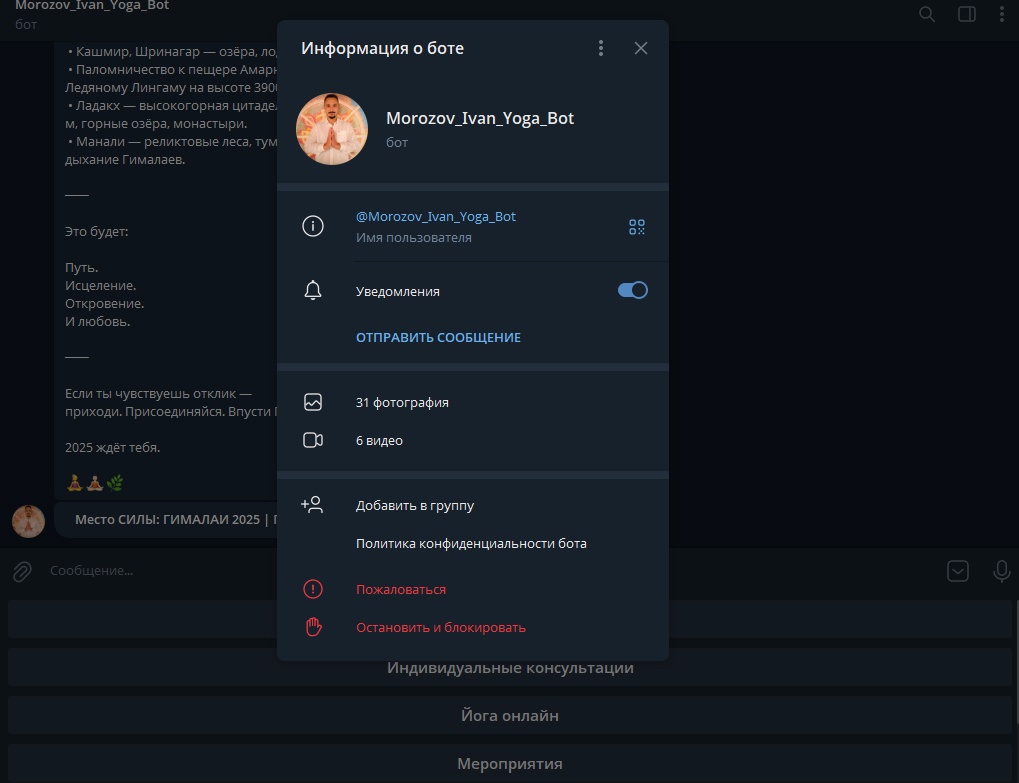Click Мероприятия keyboard button
Screen dimensions: 1019x783
pyautogui.click(x=510, y=764)
